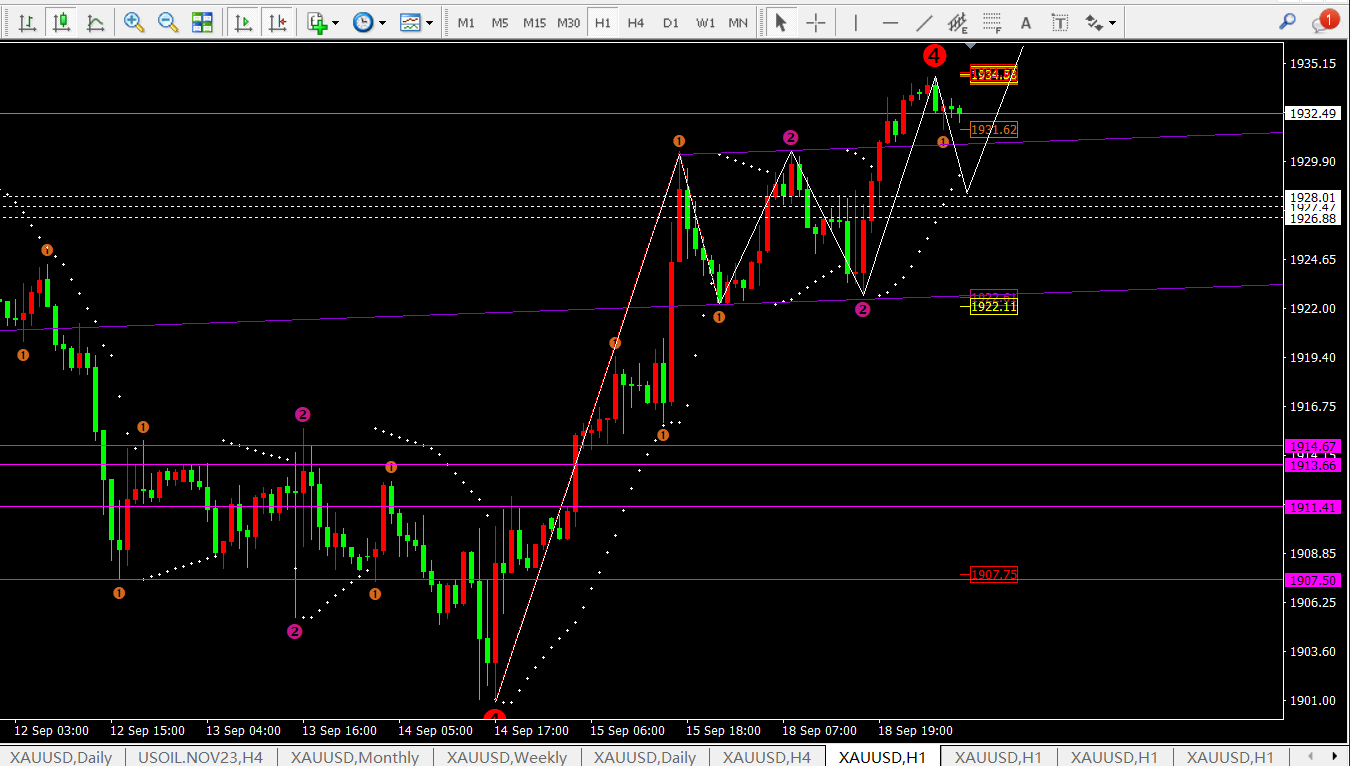Select the crosshair tool
Viewport: 1350px width, 766px height.
click(816, 22)
